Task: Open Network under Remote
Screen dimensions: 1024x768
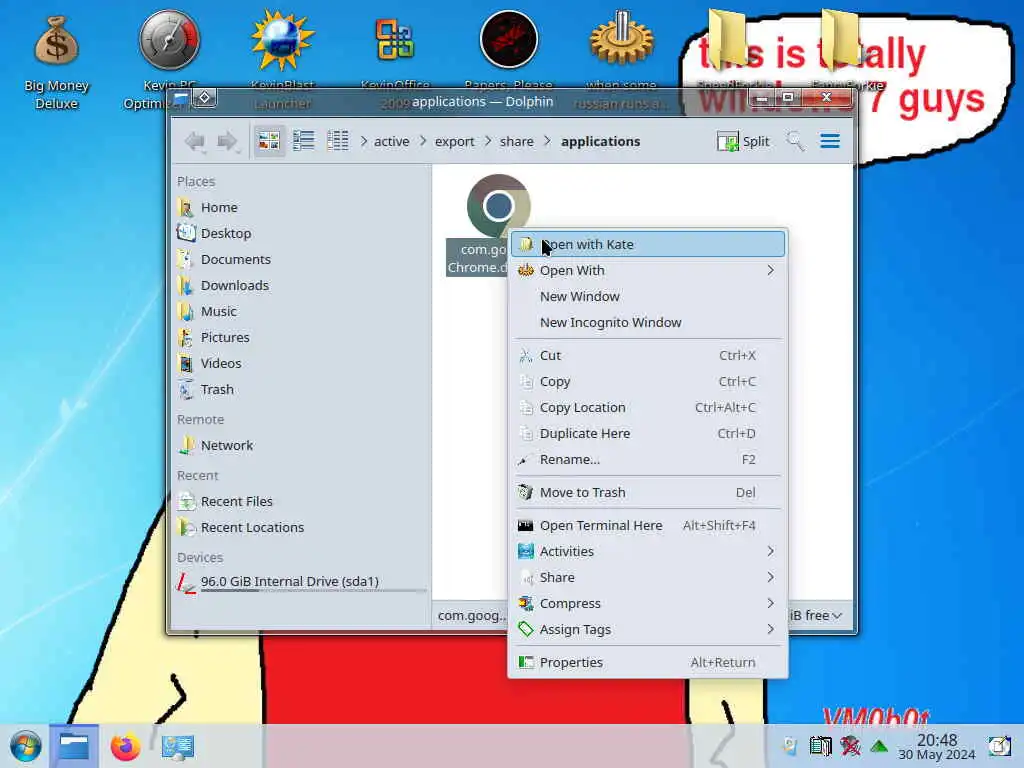Action: pyautogui.click(x=300, y=445)
